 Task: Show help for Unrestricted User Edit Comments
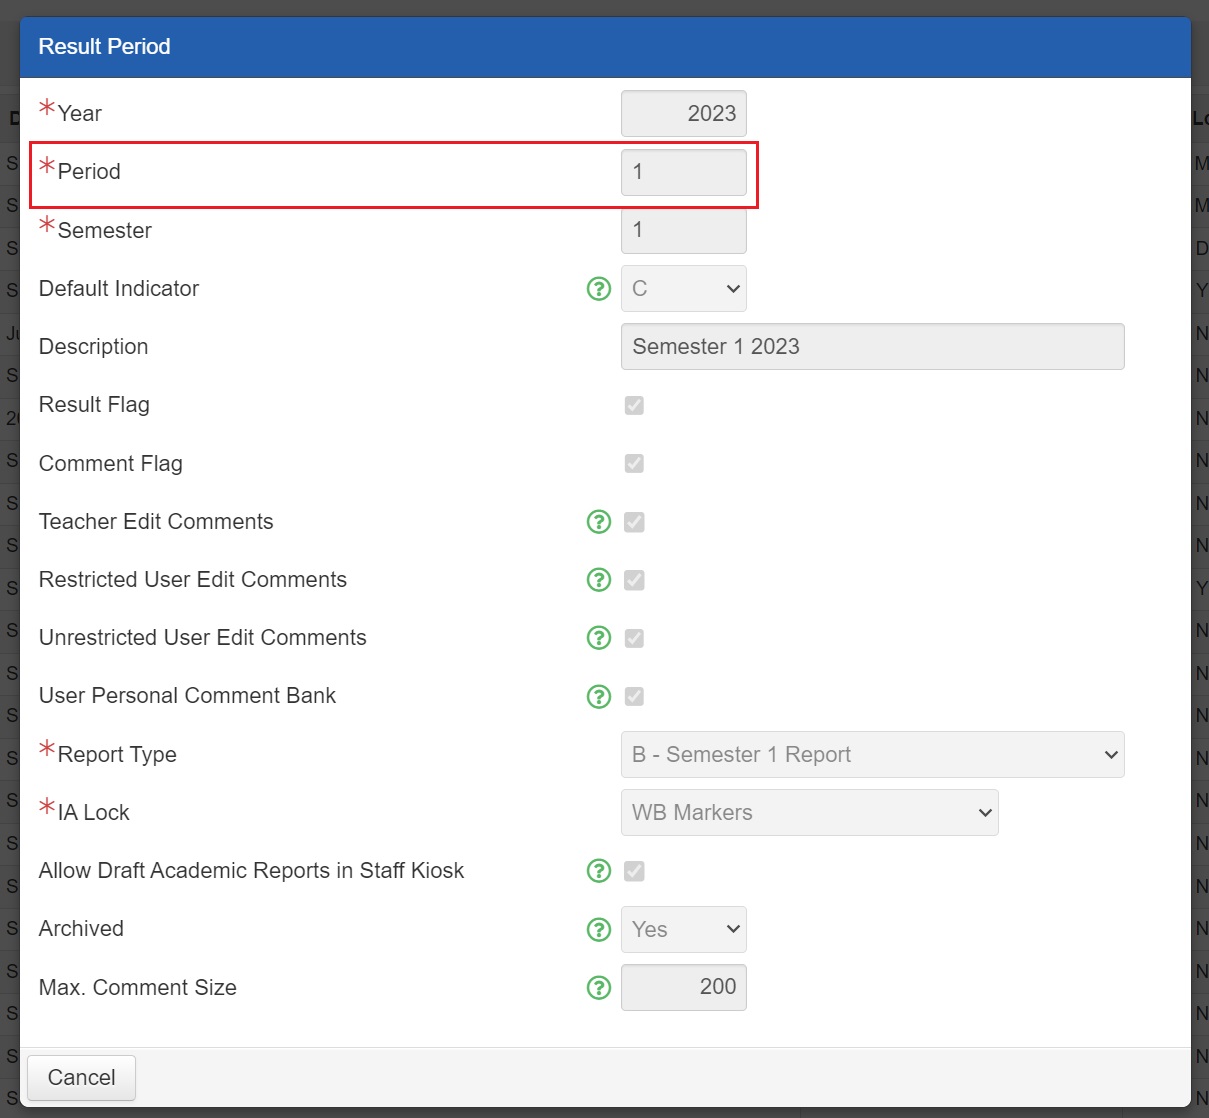click(x=598, y=638)
